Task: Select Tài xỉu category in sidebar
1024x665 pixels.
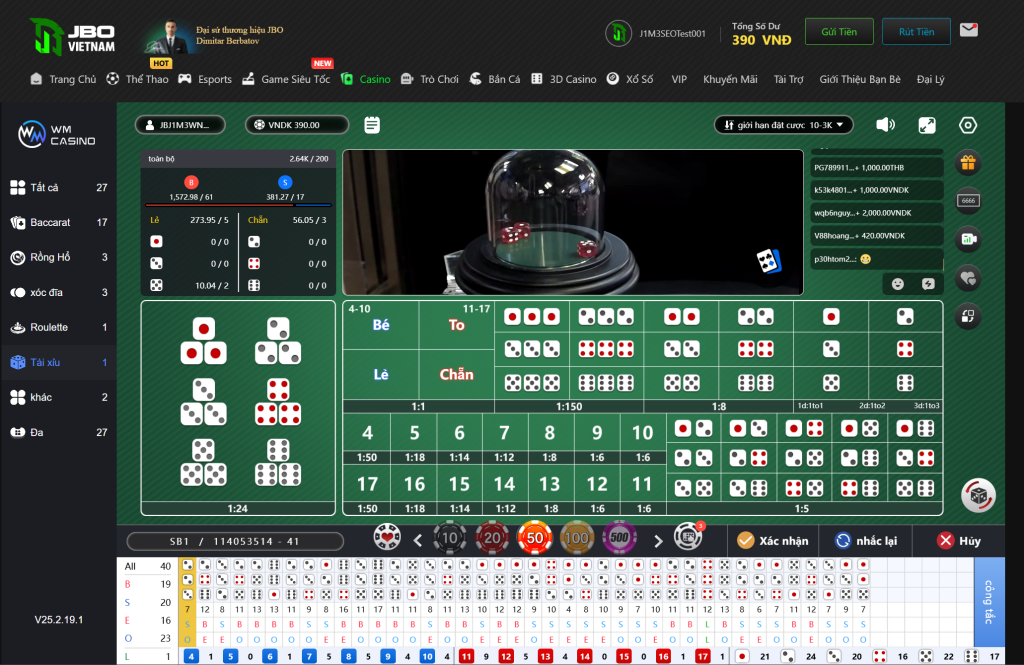Action: tap(59, 362)
